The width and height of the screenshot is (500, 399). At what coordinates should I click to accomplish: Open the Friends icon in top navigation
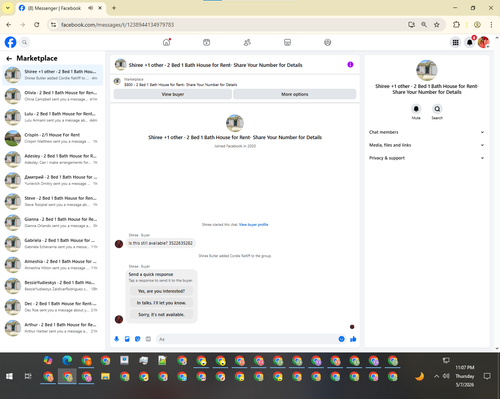coord(247,42)
